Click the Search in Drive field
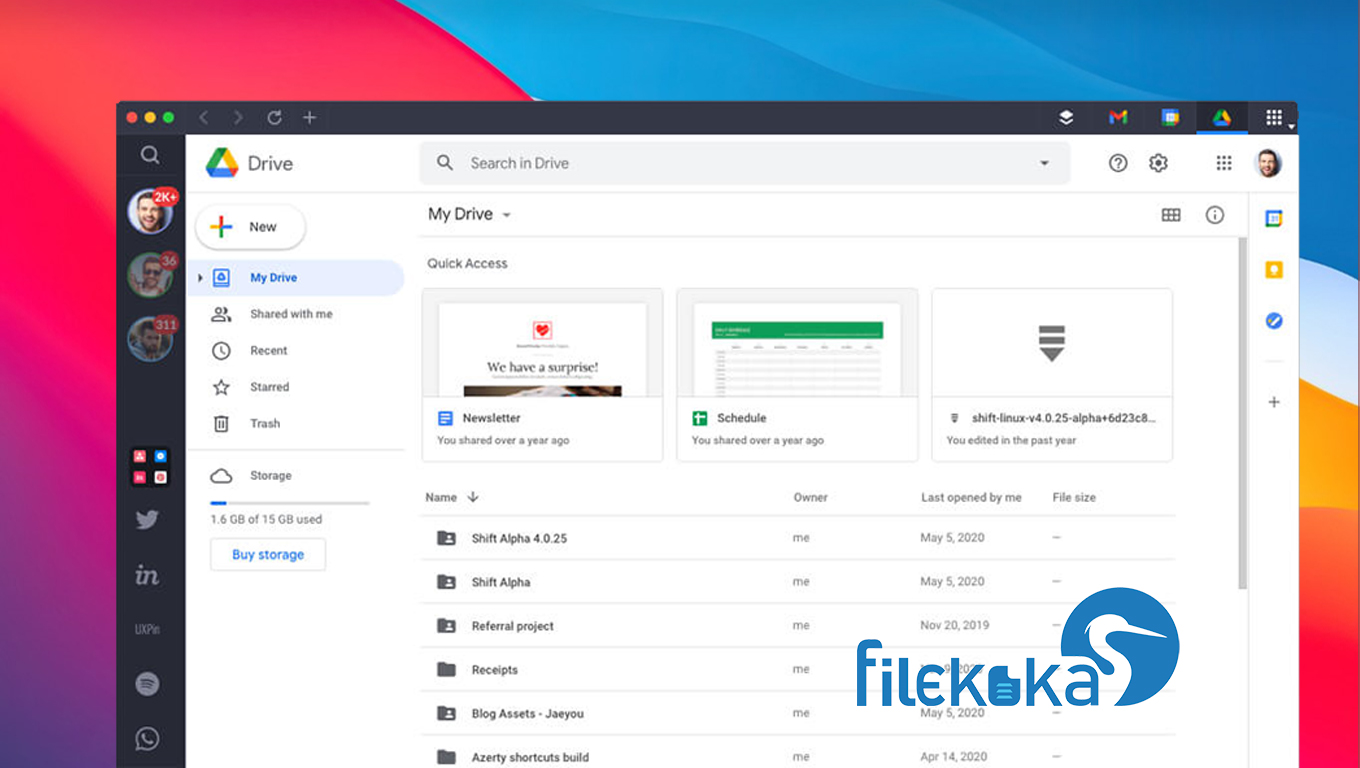Screen dimensions: 1360x768 coord(744,163)
